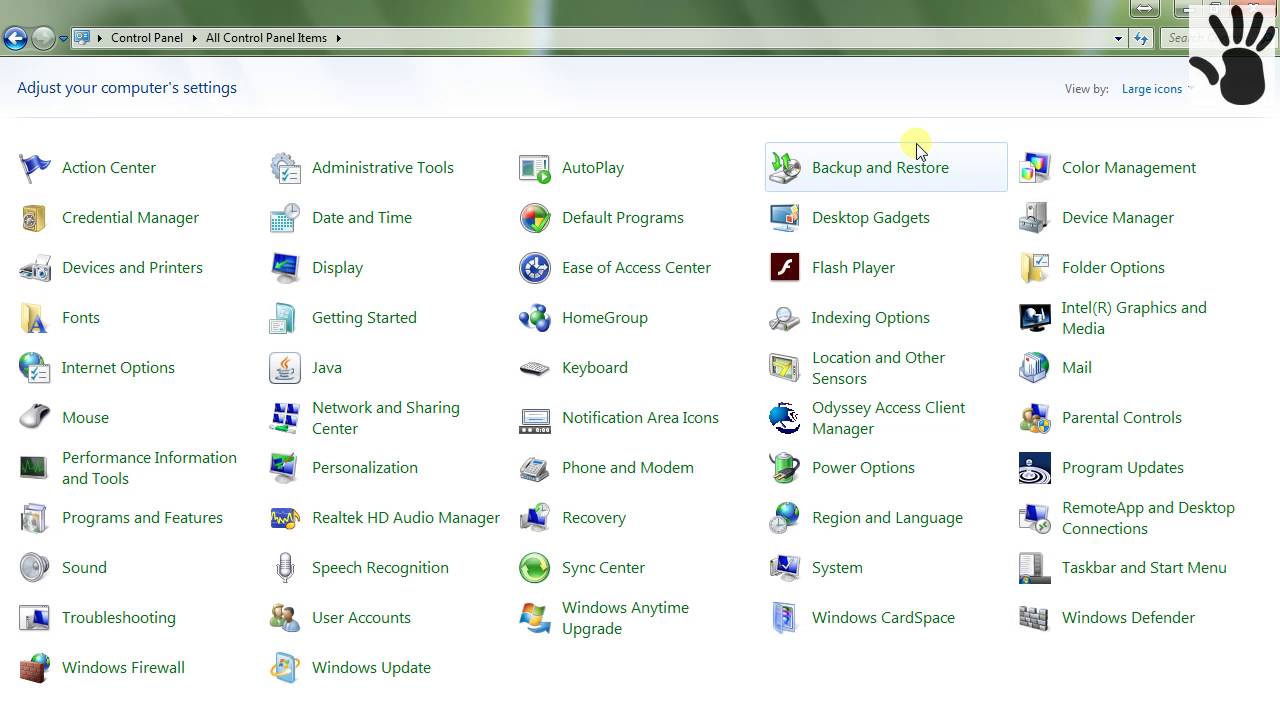Click the Display monitor icon
1280x720 pixels.
[x=285, y=268]
